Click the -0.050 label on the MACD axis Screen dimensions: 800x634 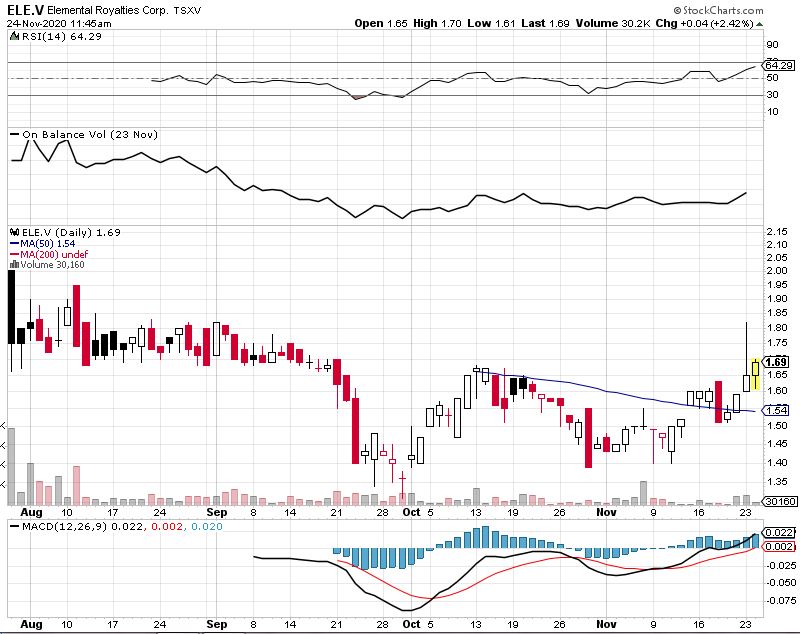tap(780, 583)
